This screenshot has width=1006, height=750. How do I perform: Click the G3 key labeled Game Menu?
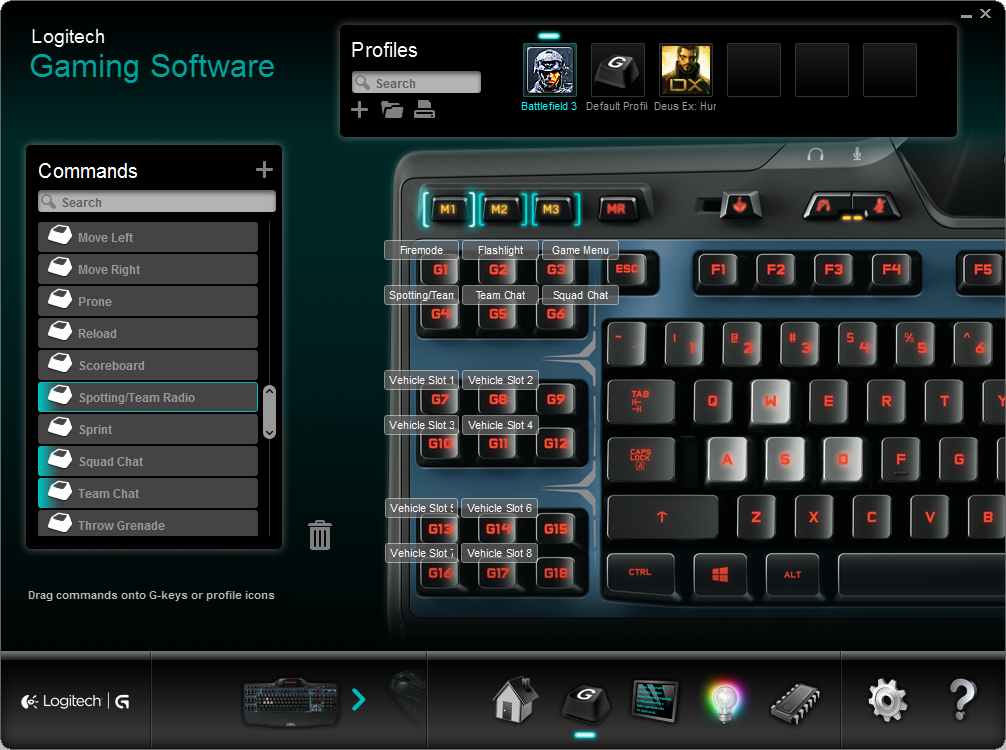[556, 269]
